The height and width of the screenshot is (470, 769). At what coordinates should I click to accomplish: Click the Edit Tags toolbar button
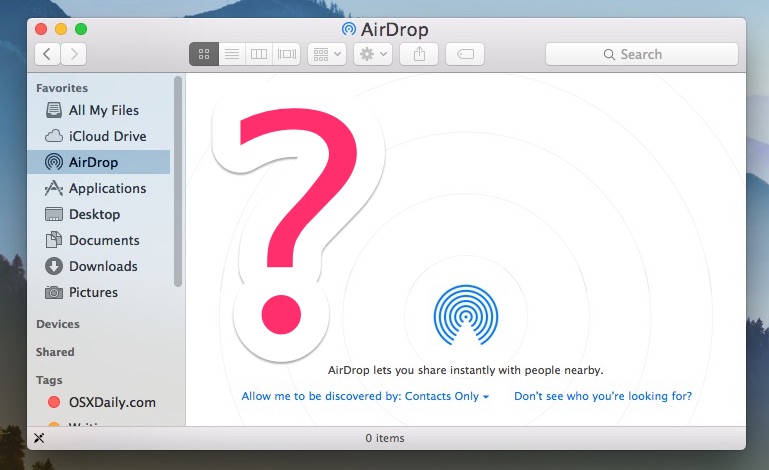[465, 54]
